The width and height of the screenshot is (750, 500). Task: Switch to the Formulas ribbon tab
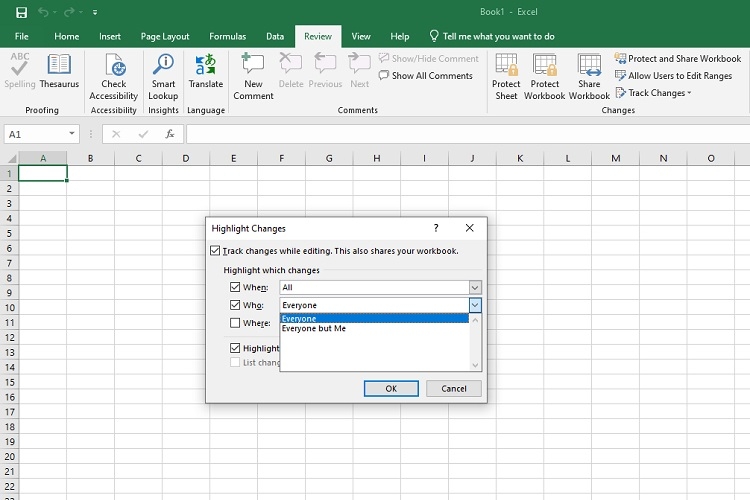227,36
